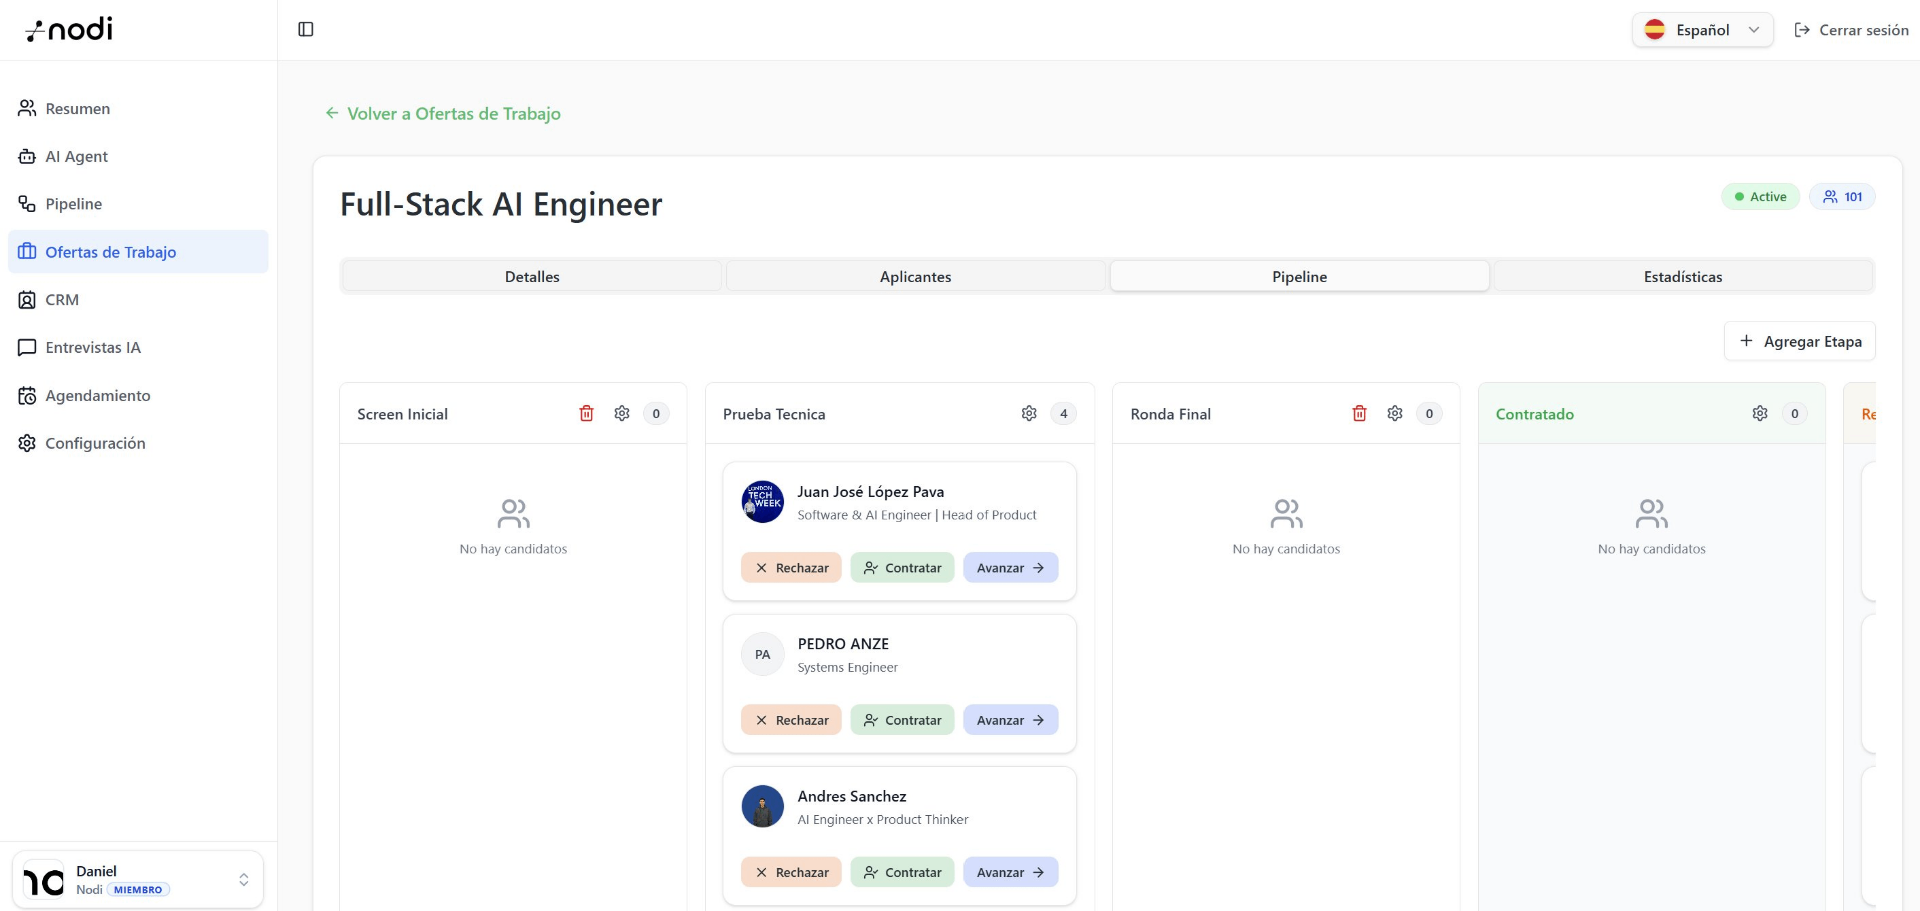1920x911 pixels.
Task: Open Configuración settings
Action: (138, 443)
